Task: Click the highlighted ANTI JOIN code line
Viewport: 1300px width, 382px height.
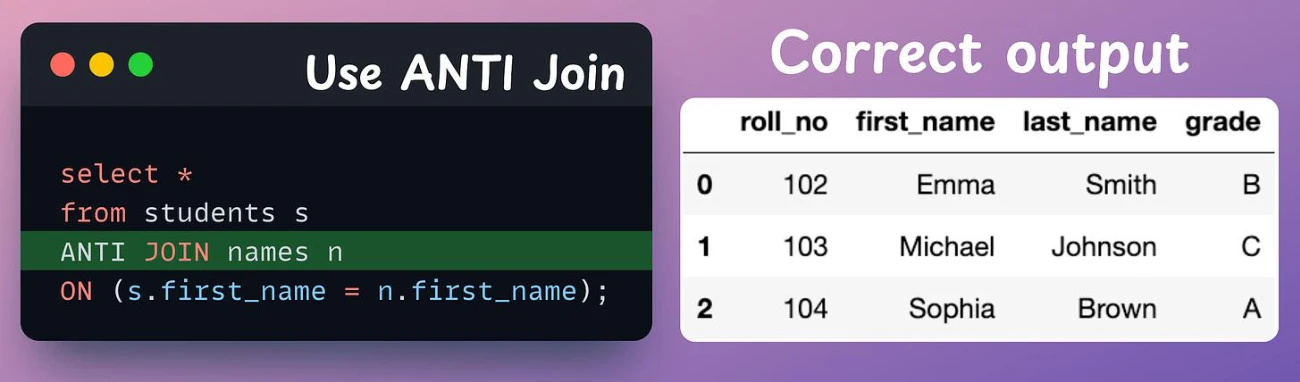Action: [336, 251]
